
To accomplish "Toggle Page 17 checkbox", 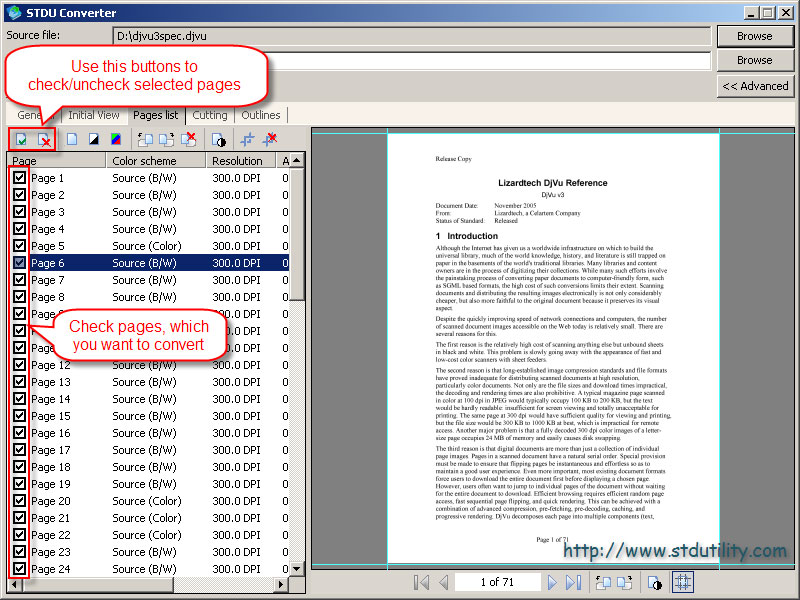I will point(19,450).
